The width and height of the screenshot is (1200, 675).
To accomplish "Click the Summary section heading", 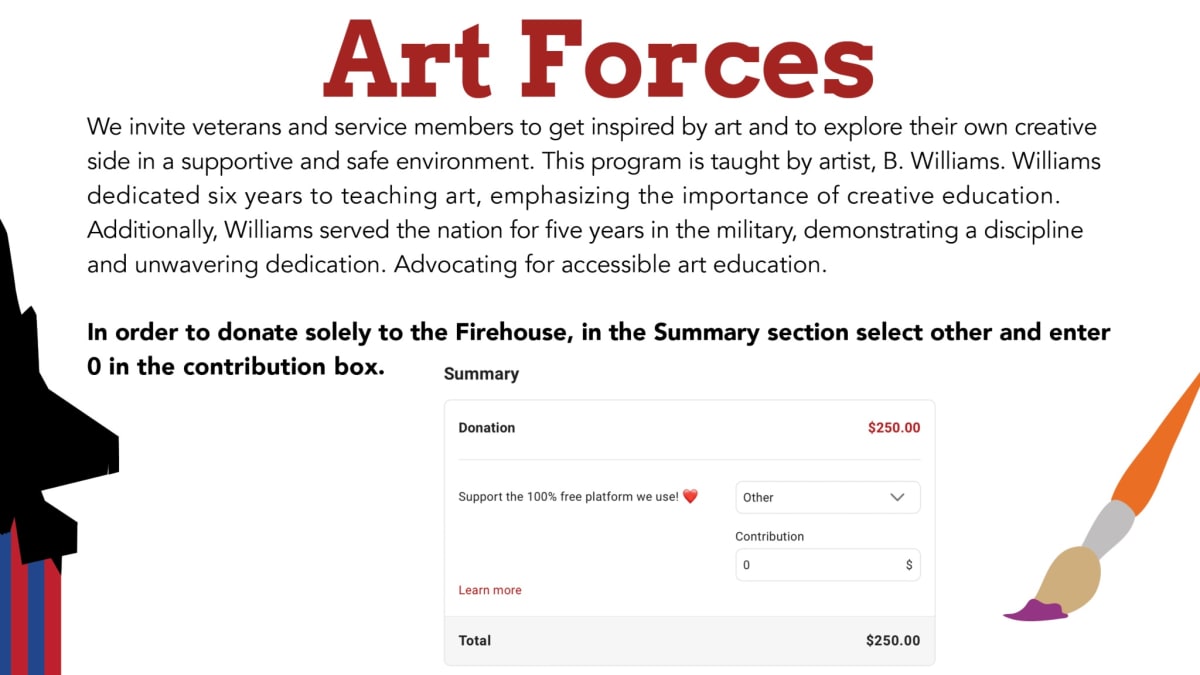I will [481, 374].
